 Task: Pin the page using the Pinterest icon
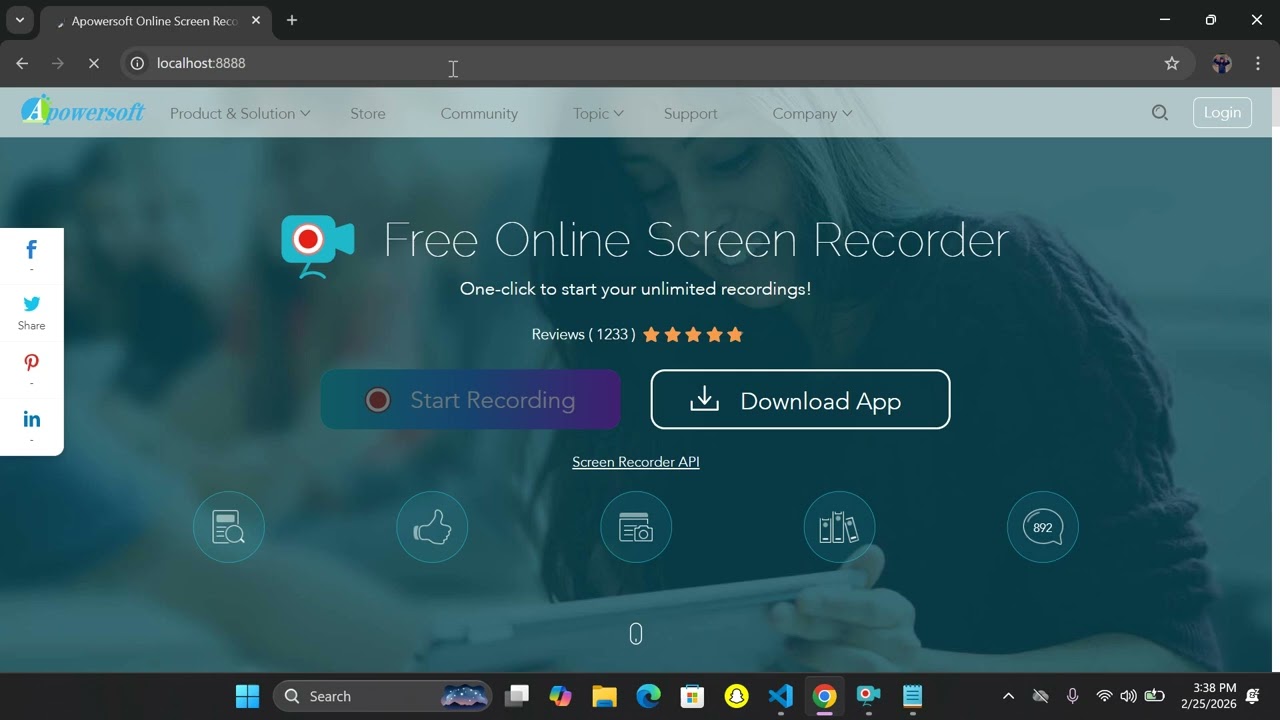(32, 363)
